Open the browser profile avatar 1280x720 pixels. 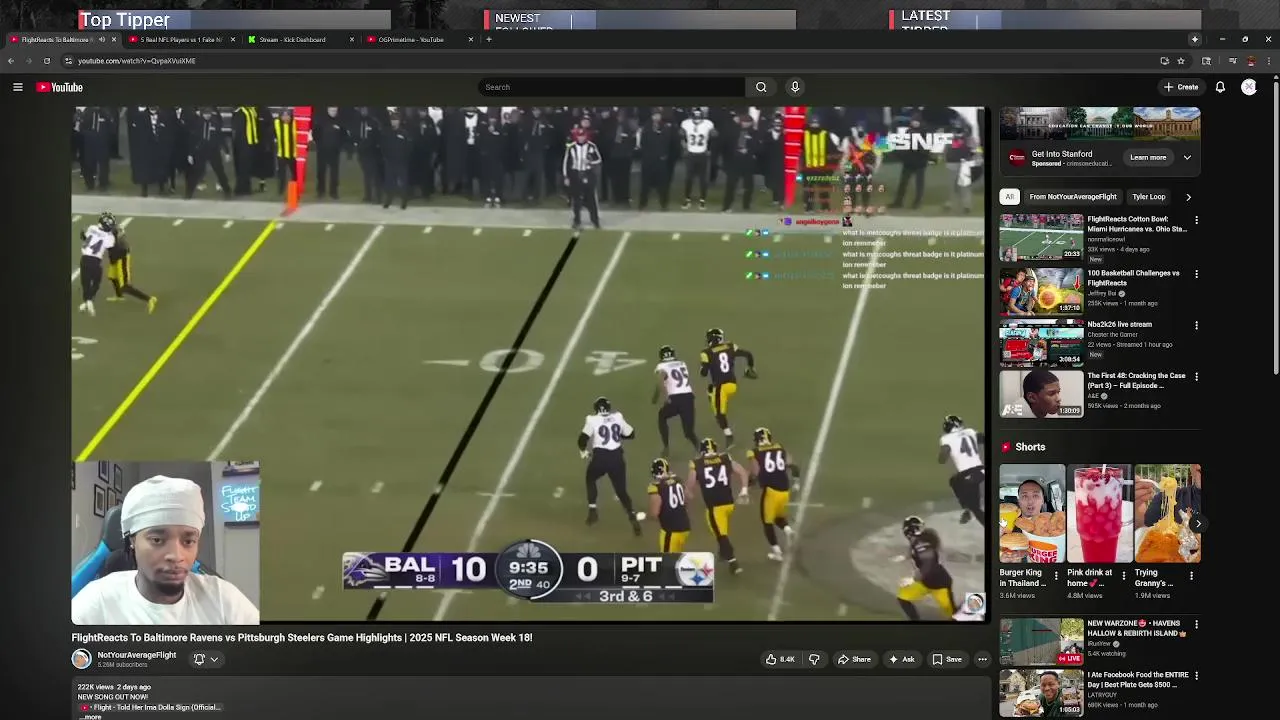[1250, 61]
